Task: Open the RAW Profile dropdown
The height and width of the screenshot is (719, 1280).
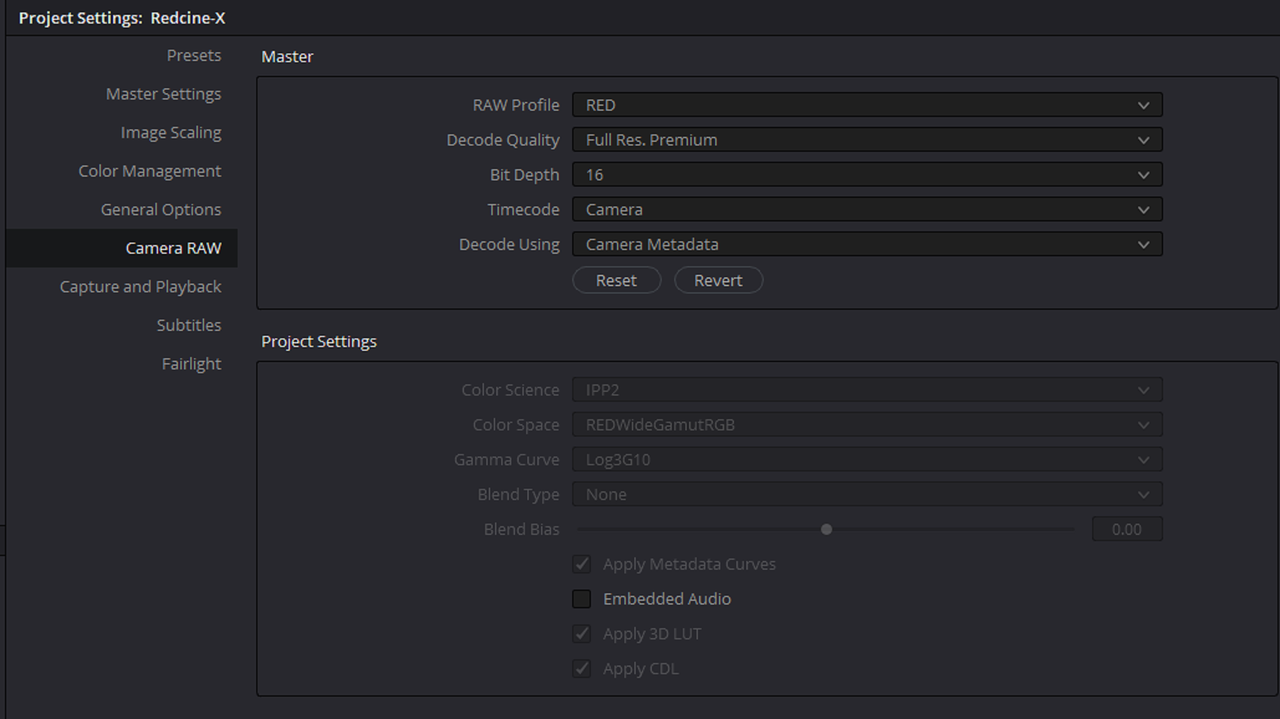Action: pos(867,105)
